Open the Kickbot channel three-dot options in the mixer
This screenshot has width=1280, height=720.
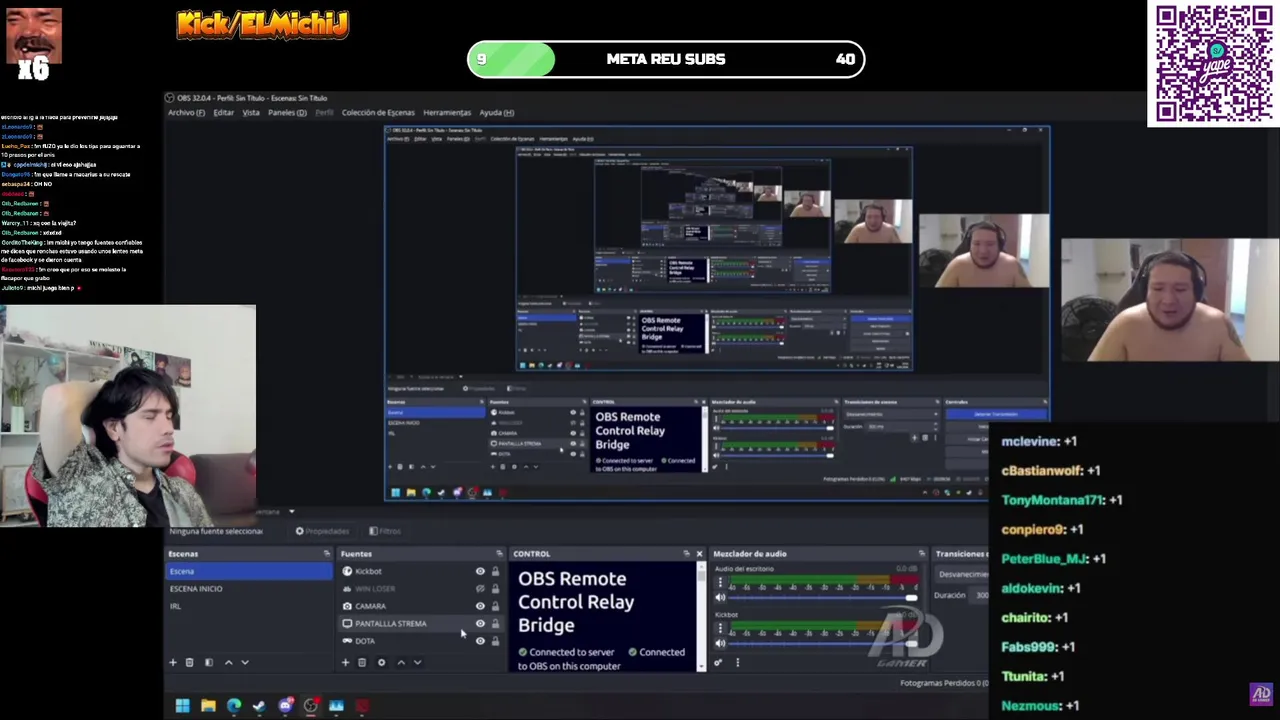pos(720,628)
